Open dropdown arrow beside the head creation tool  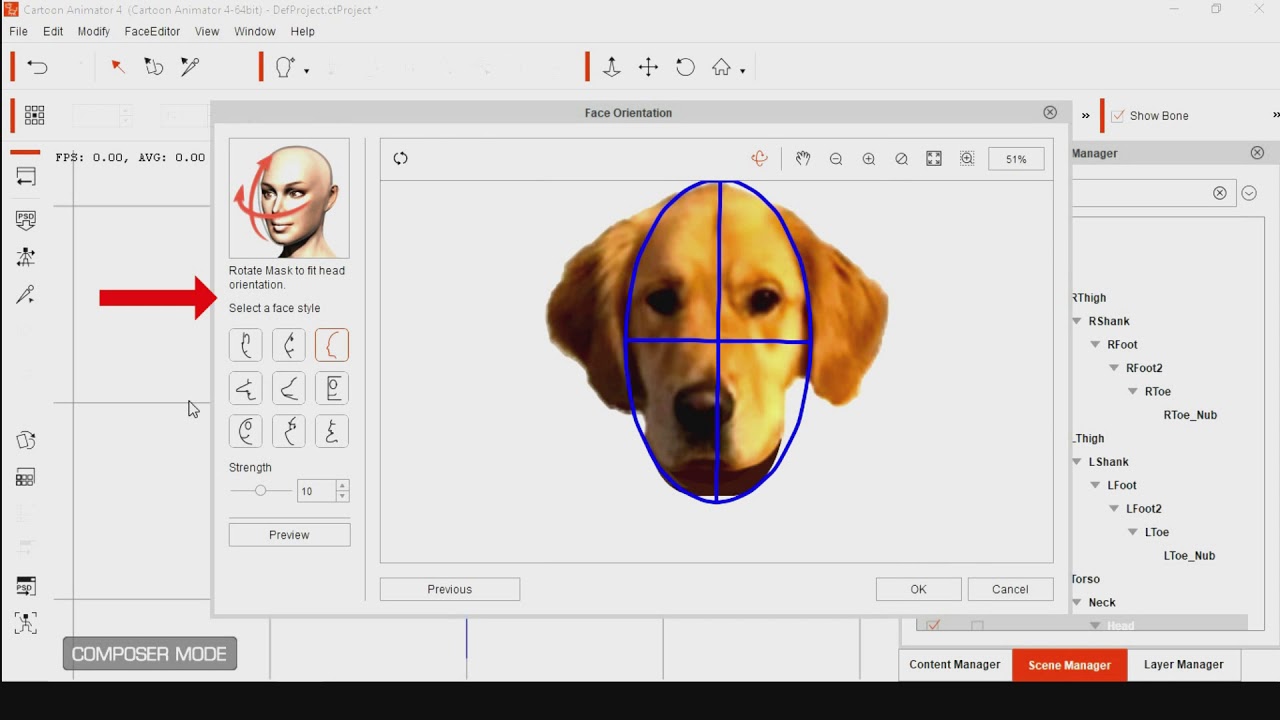coord(306,71)
